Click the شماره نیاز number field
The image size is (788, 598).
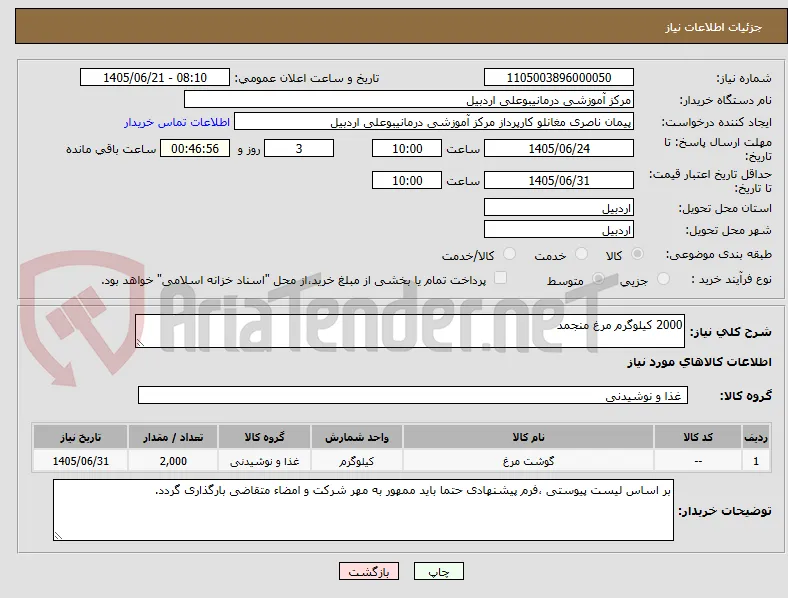tap(558, 77)
